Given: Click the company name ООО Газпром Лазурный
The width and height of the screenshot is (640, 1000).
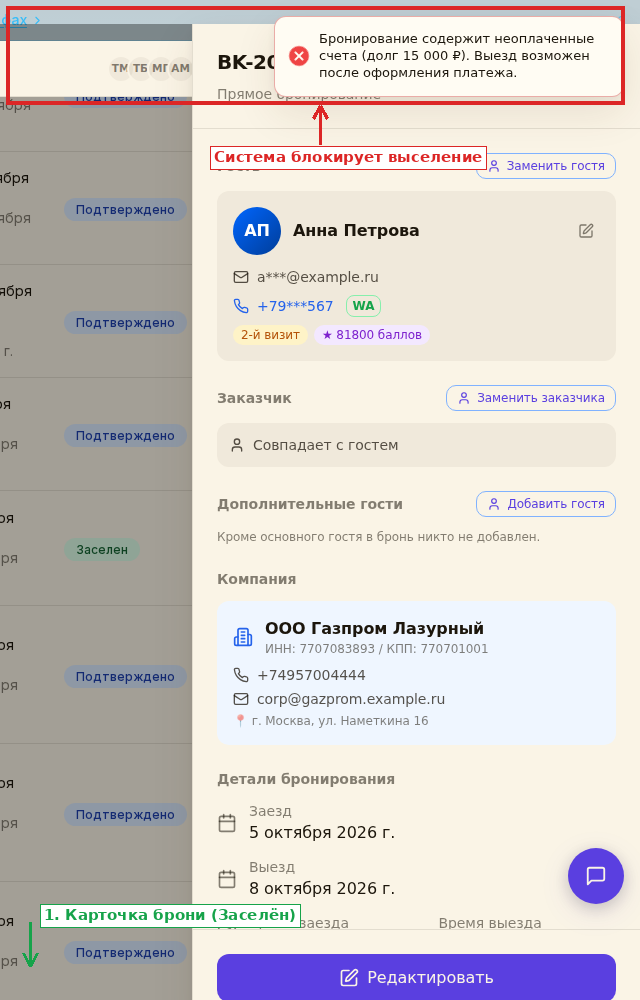Looking at the screenshot, I should tap(374, 628).
